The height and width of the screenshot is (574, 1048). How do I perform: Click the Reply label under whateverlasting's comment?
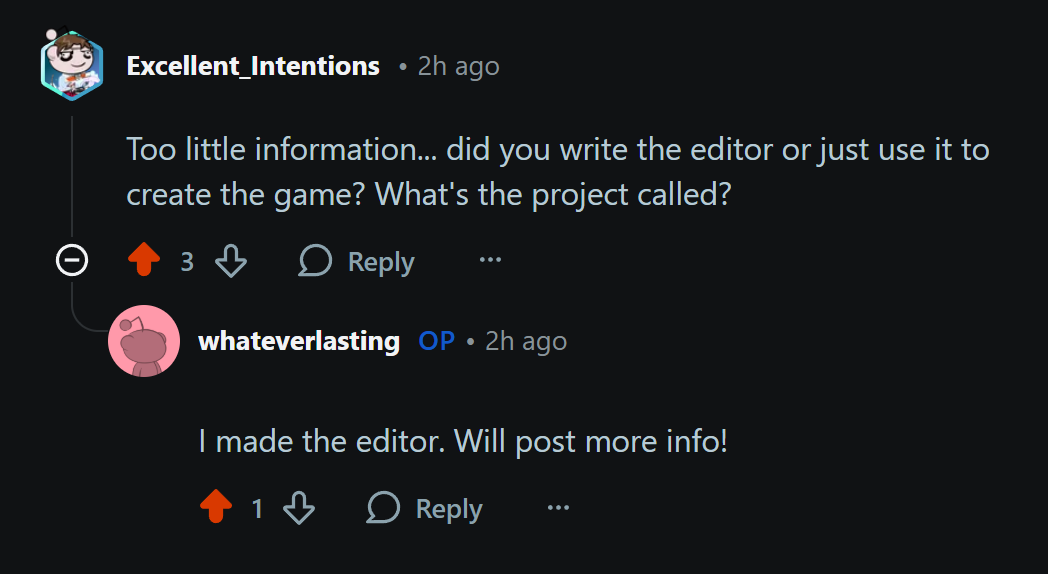449,508
